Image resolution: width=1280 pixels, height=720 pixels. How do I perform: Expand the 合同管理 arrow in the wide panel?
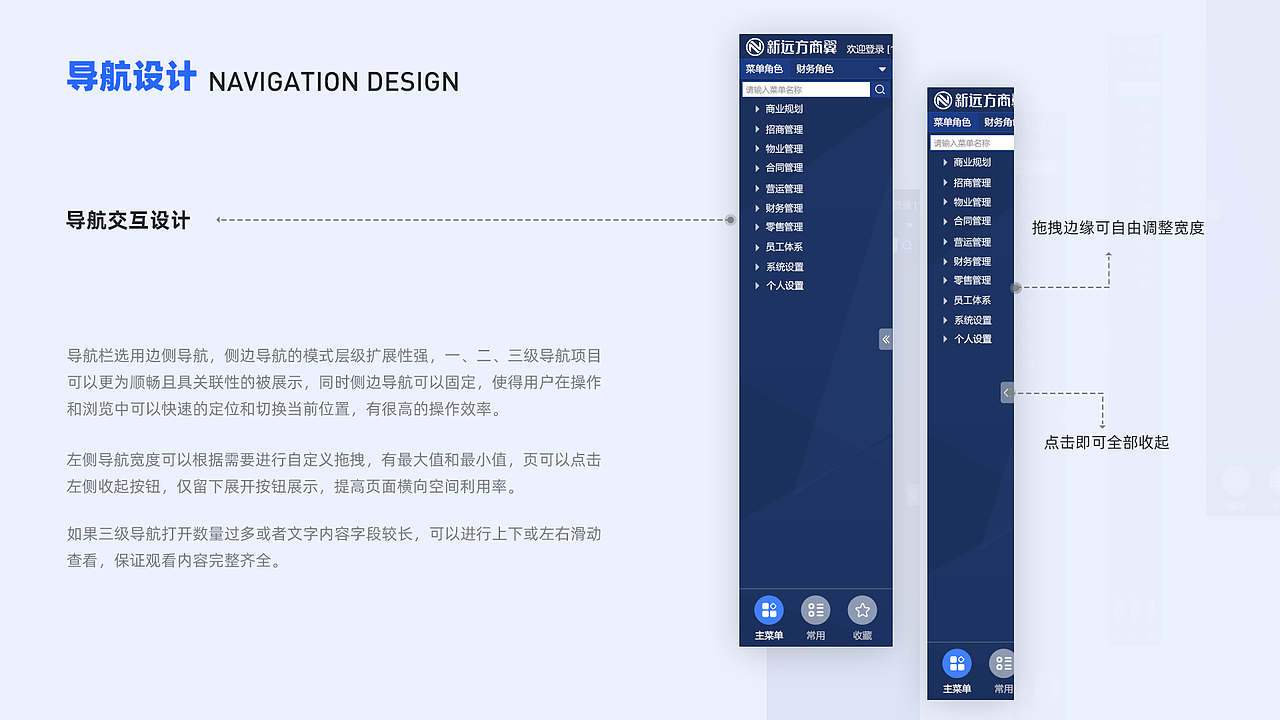point(757,168)
